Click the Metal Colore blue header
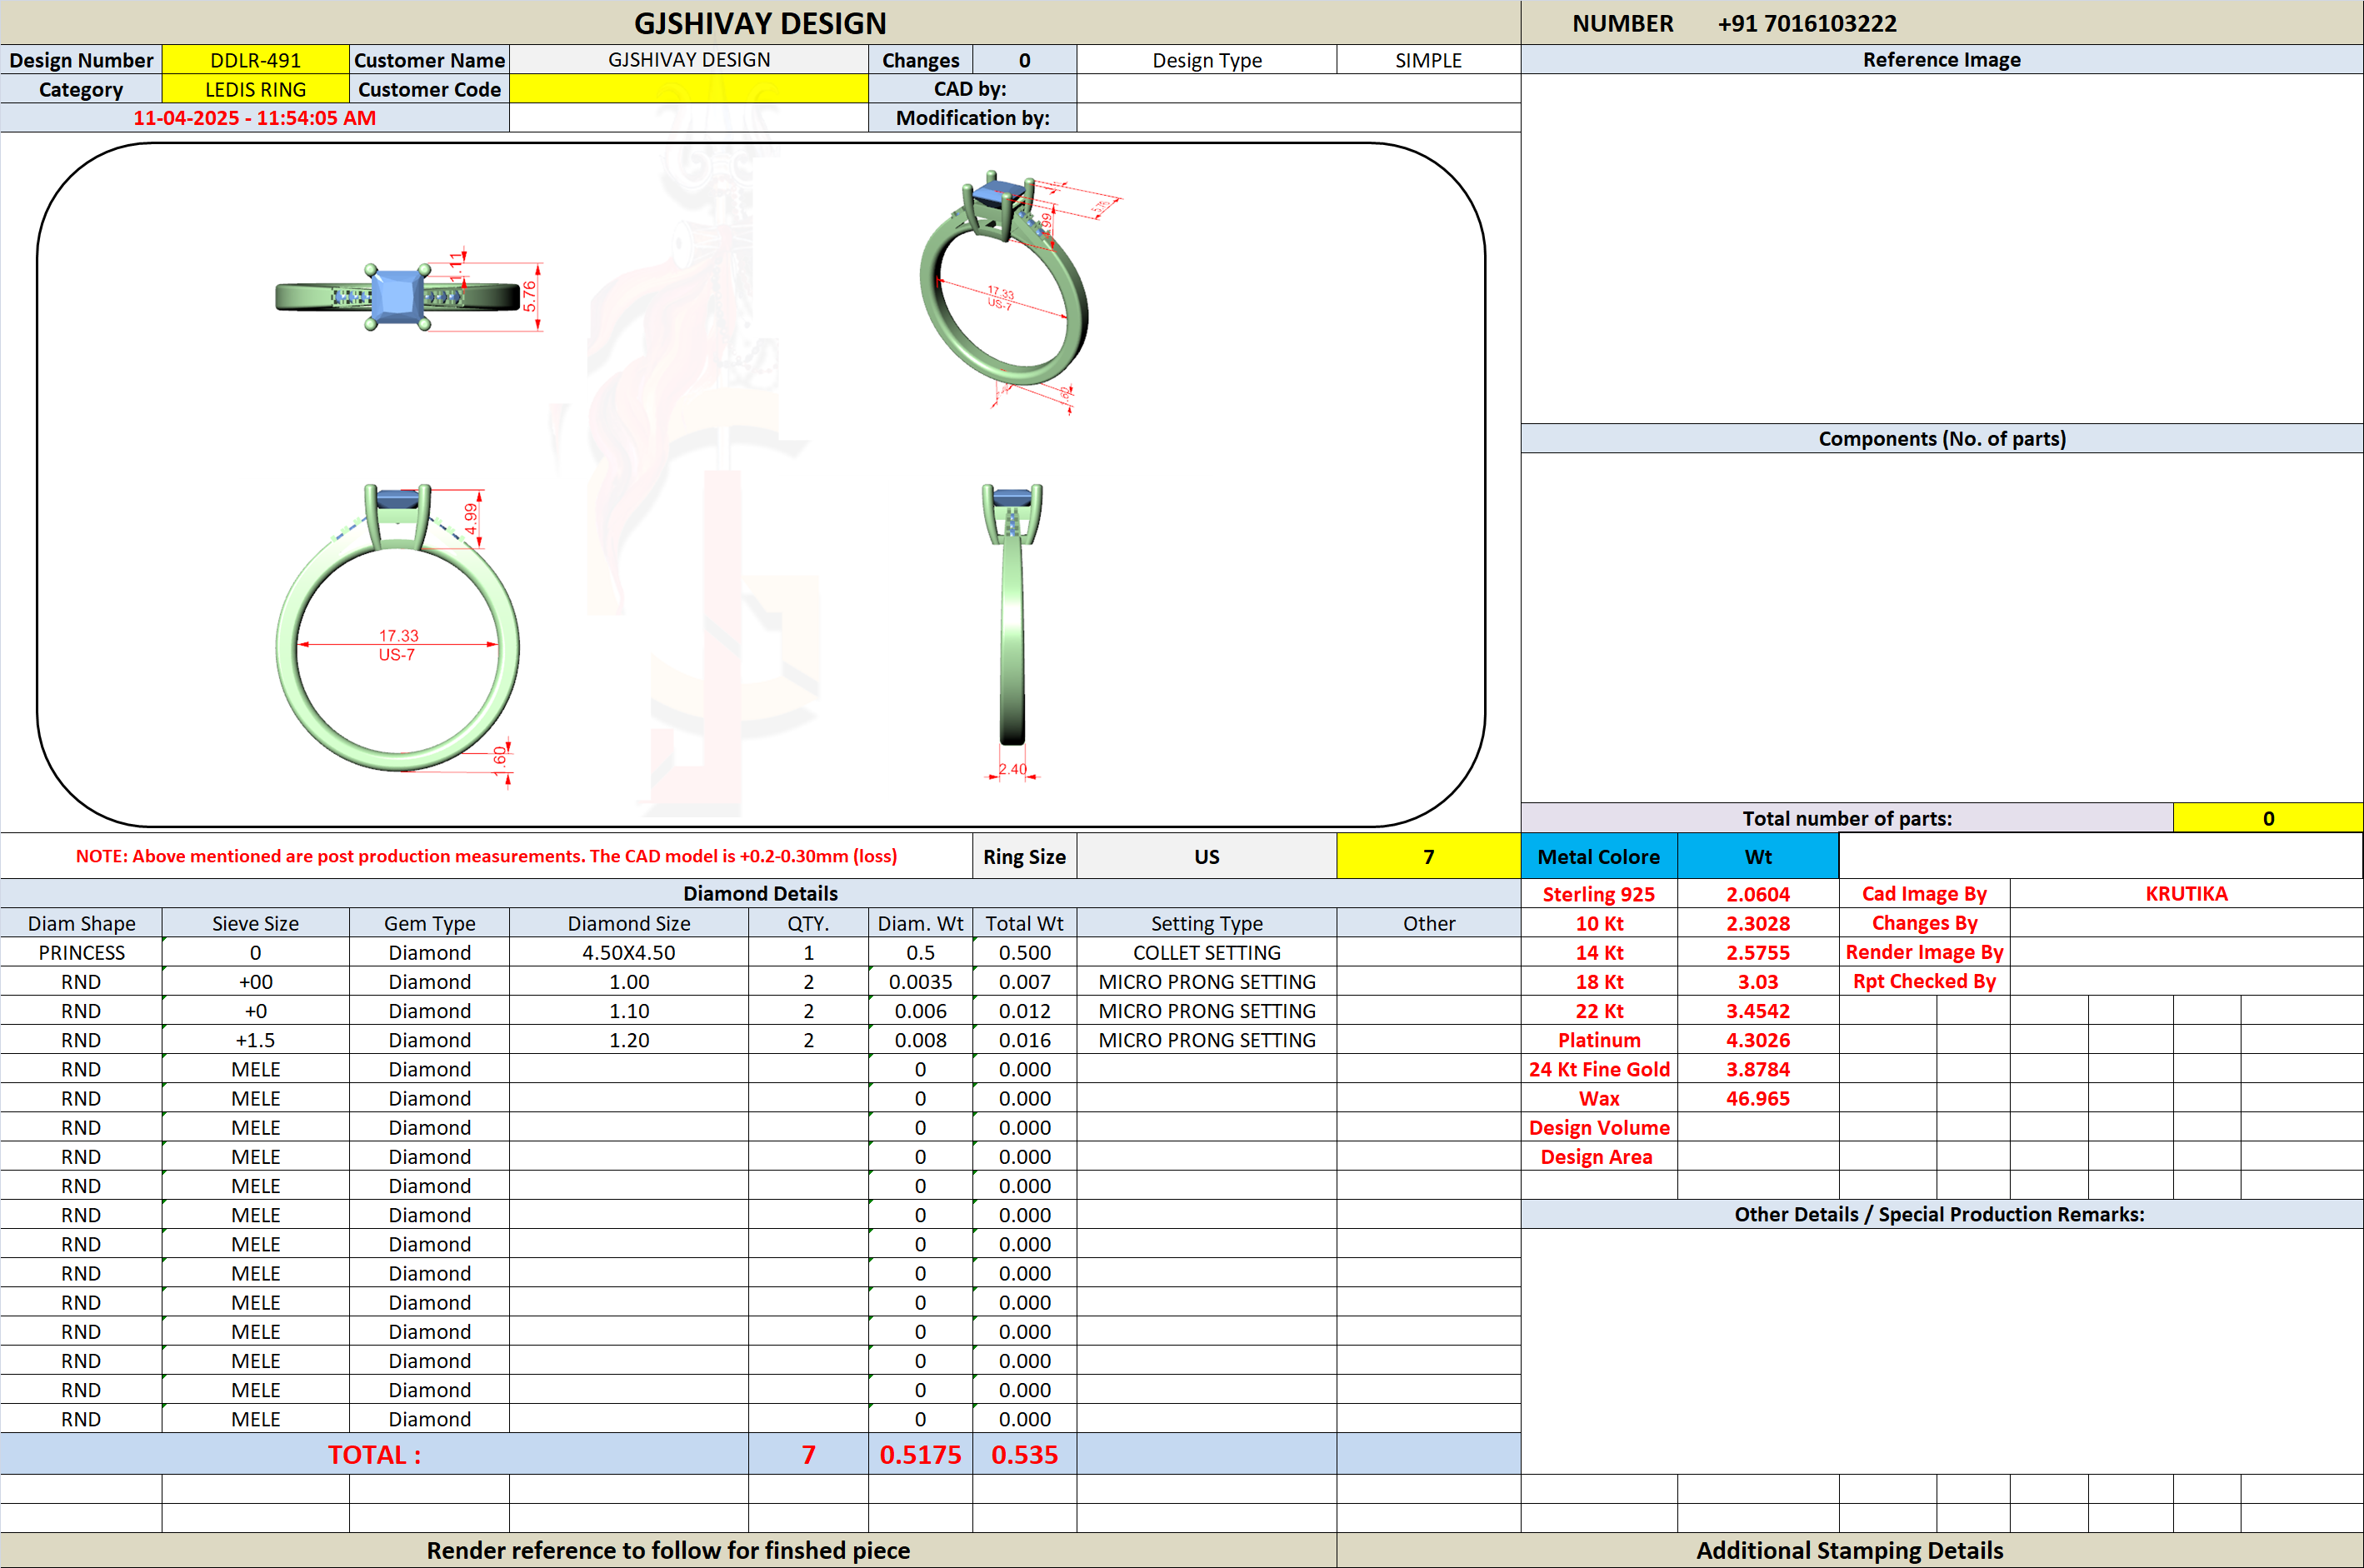Screen dimensions: 2364x1568 [1599, 857]
